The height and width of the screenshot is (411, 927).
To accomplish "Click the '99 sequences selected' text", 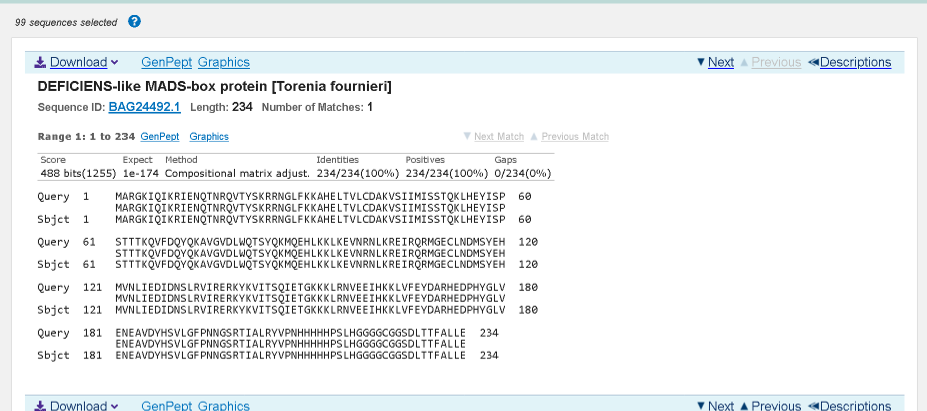I will click(66, 22).
